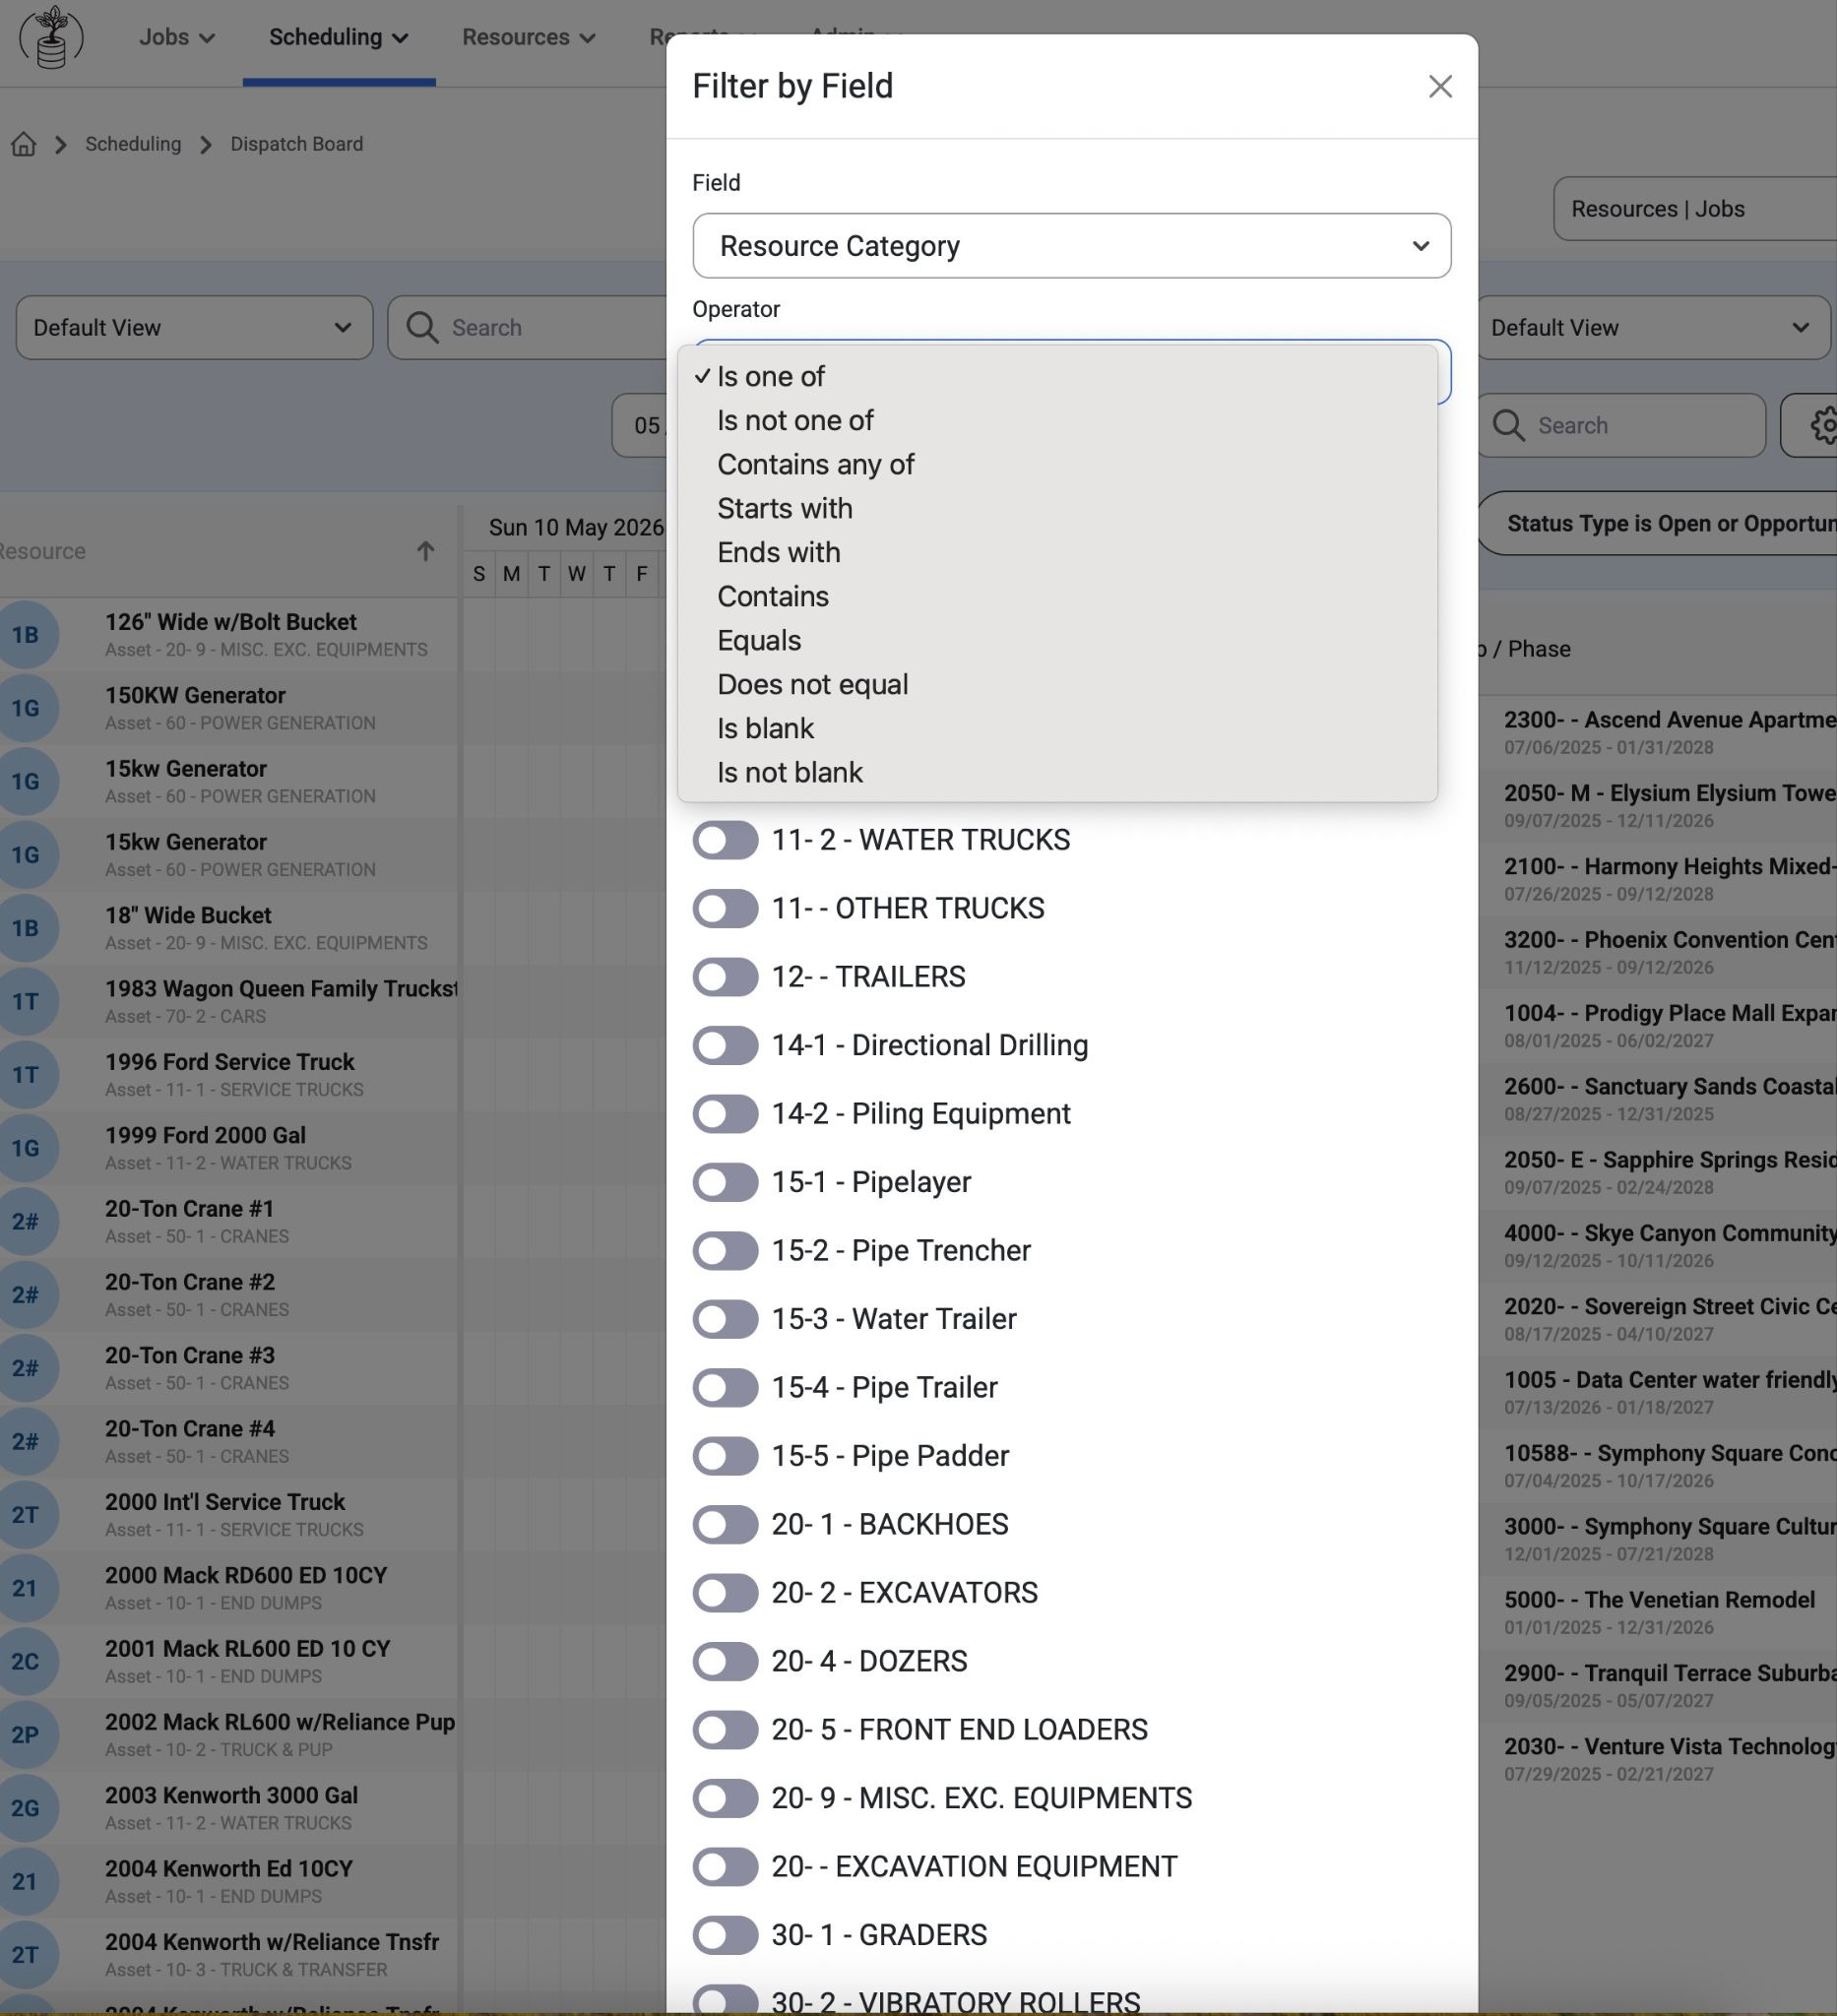Open the left Default View dropdown
This screenshot has width=1837, height=2016.
194,328
